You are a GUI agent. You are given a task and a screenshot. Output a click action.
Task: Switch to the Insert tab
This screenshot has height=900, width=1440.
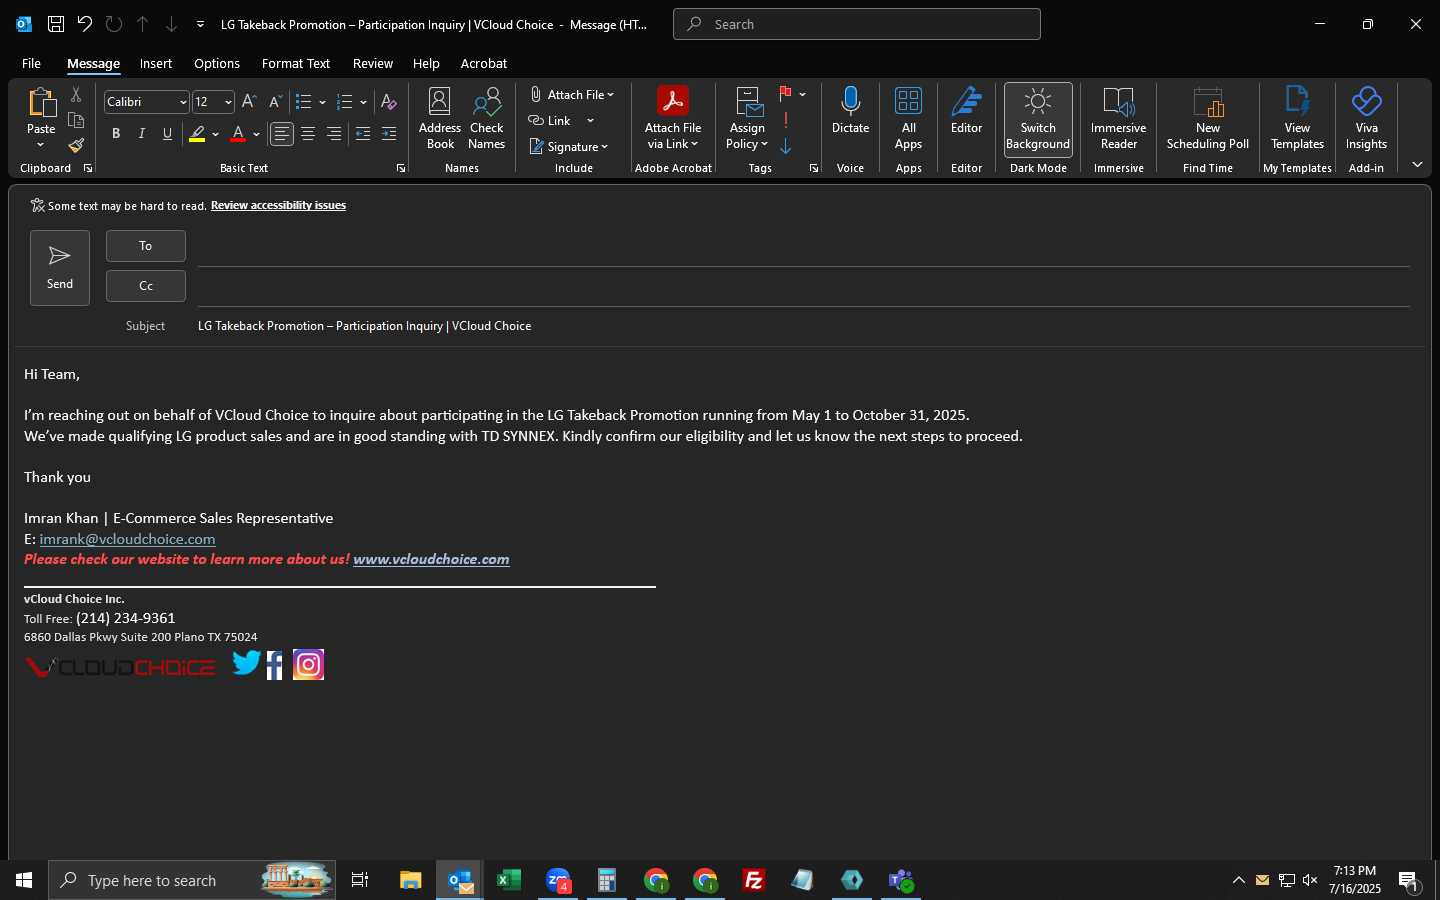pos(156,63)
